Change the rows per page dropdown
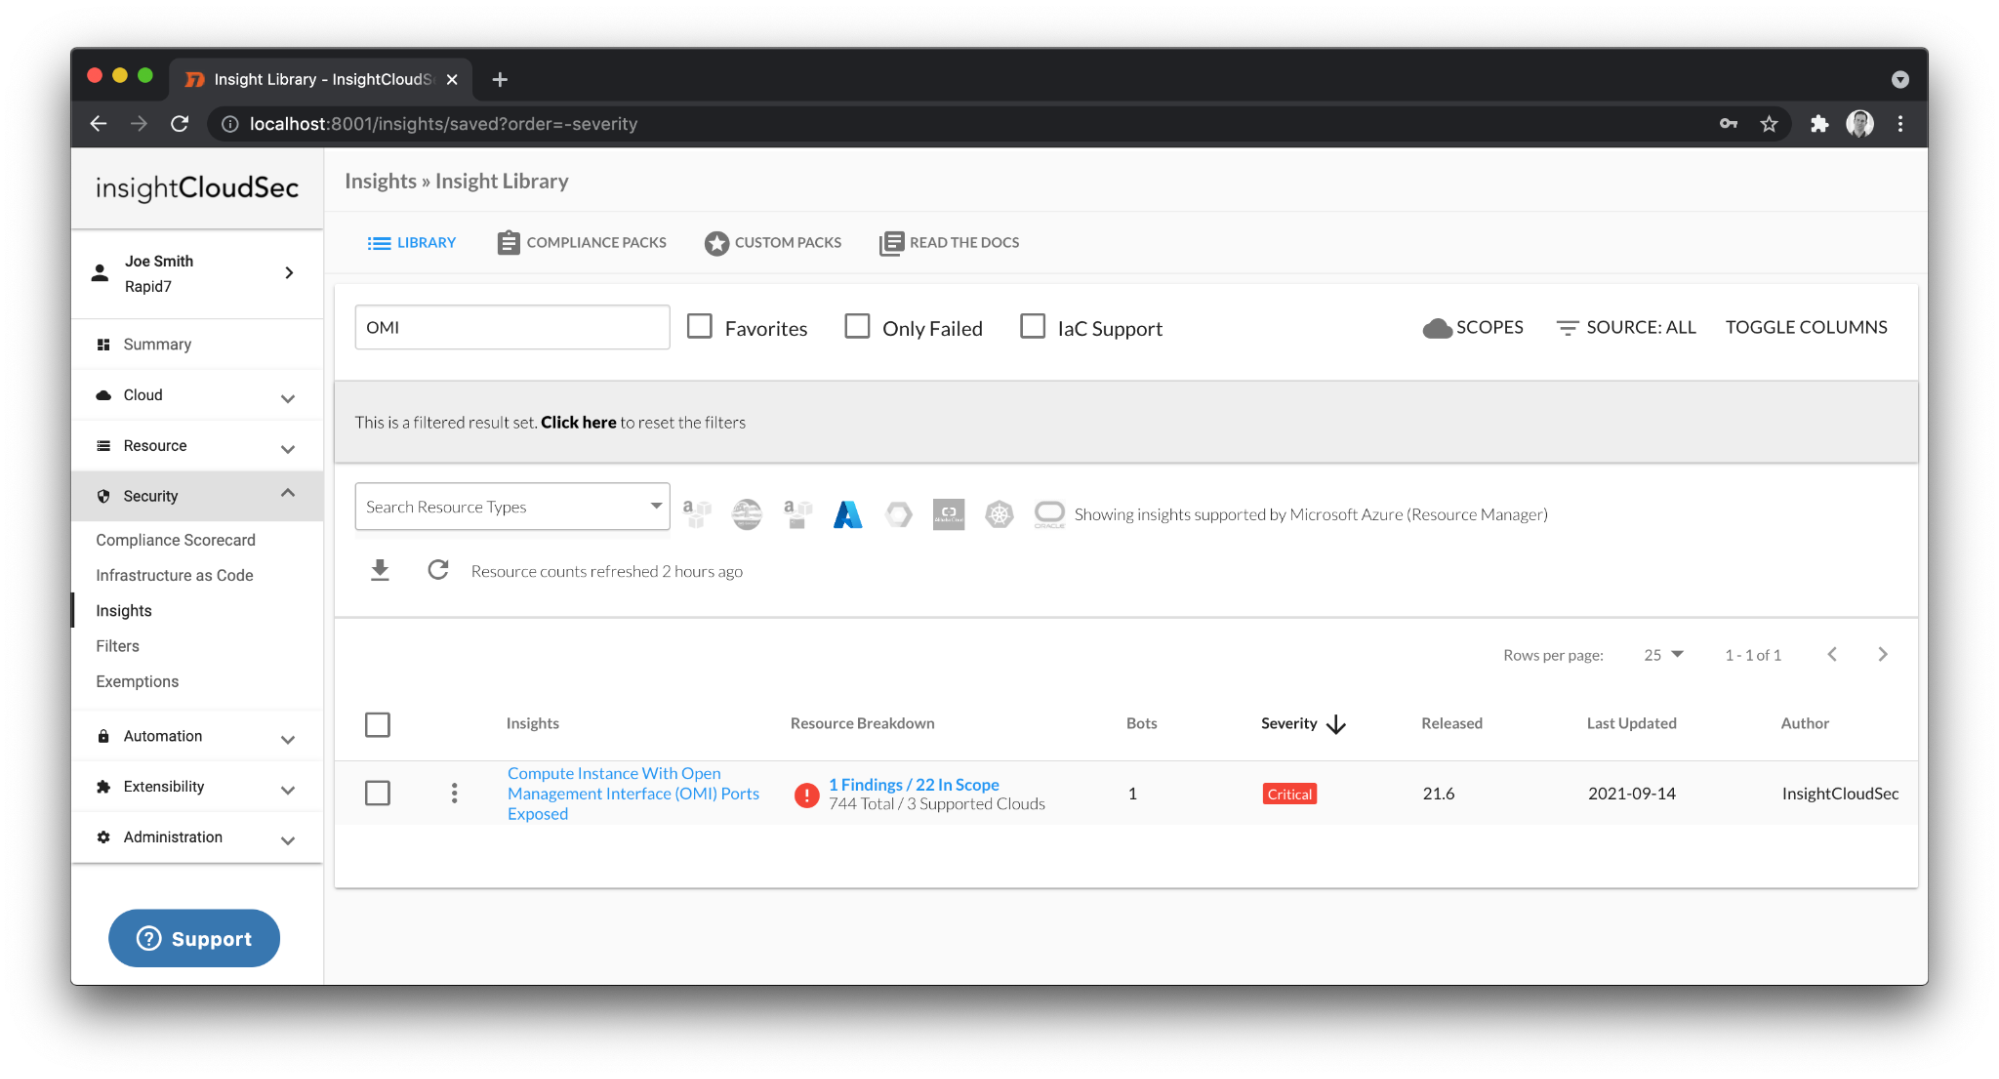Screen dimensions: 1999x1079 click(x=1663, y=655)
